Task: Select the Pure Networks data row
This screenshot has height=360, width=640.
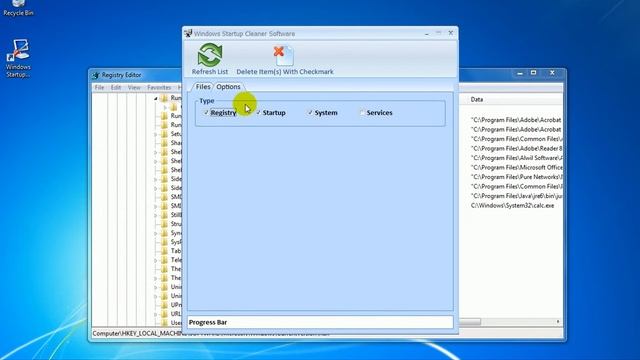Action: pyautogui.click(x=517, y=177)
